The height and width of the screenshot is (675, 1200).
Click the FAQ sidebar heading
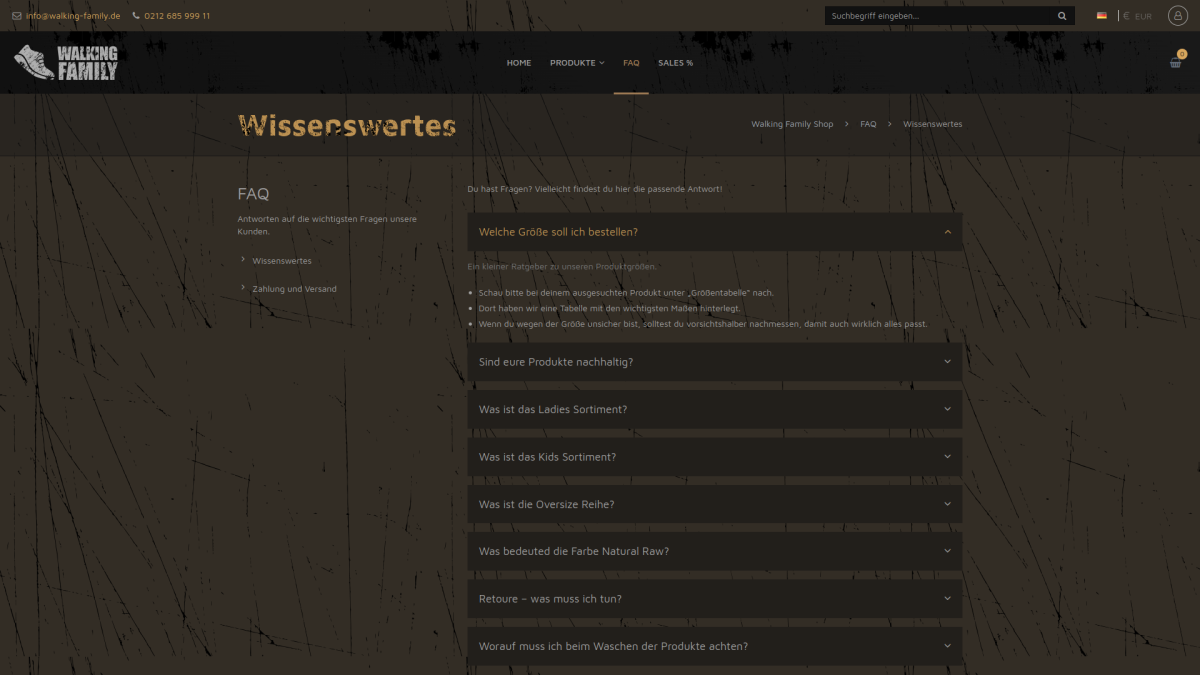coord(253,194)
